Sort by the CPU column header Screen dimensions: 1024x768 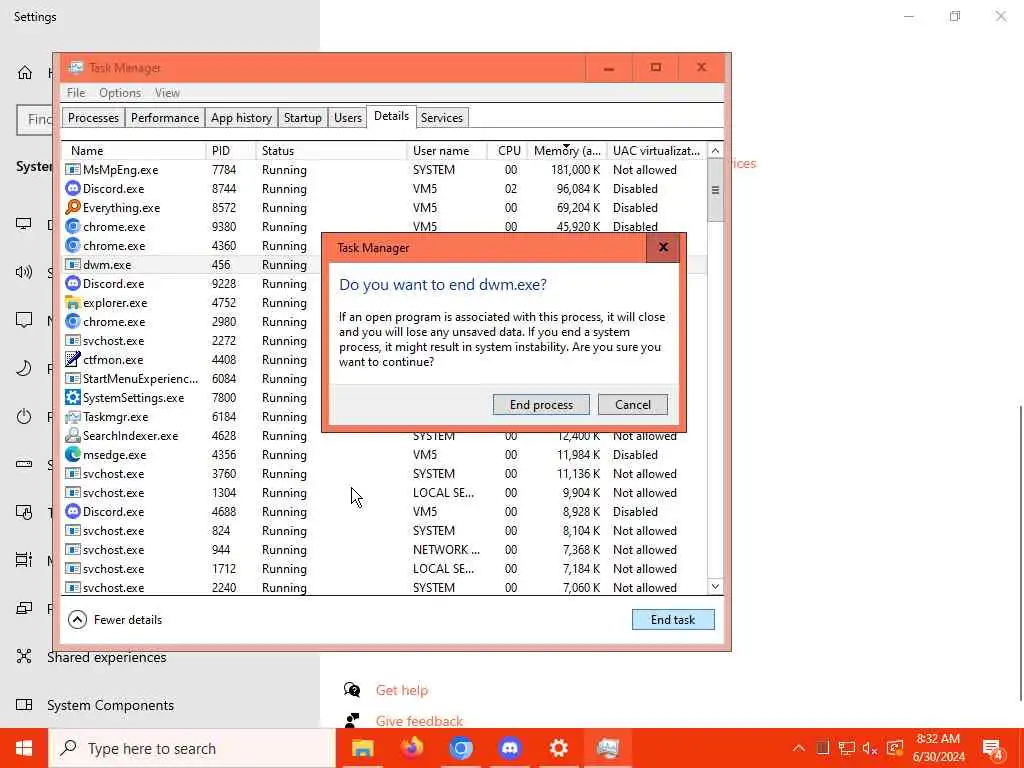[x=508, y=150]
